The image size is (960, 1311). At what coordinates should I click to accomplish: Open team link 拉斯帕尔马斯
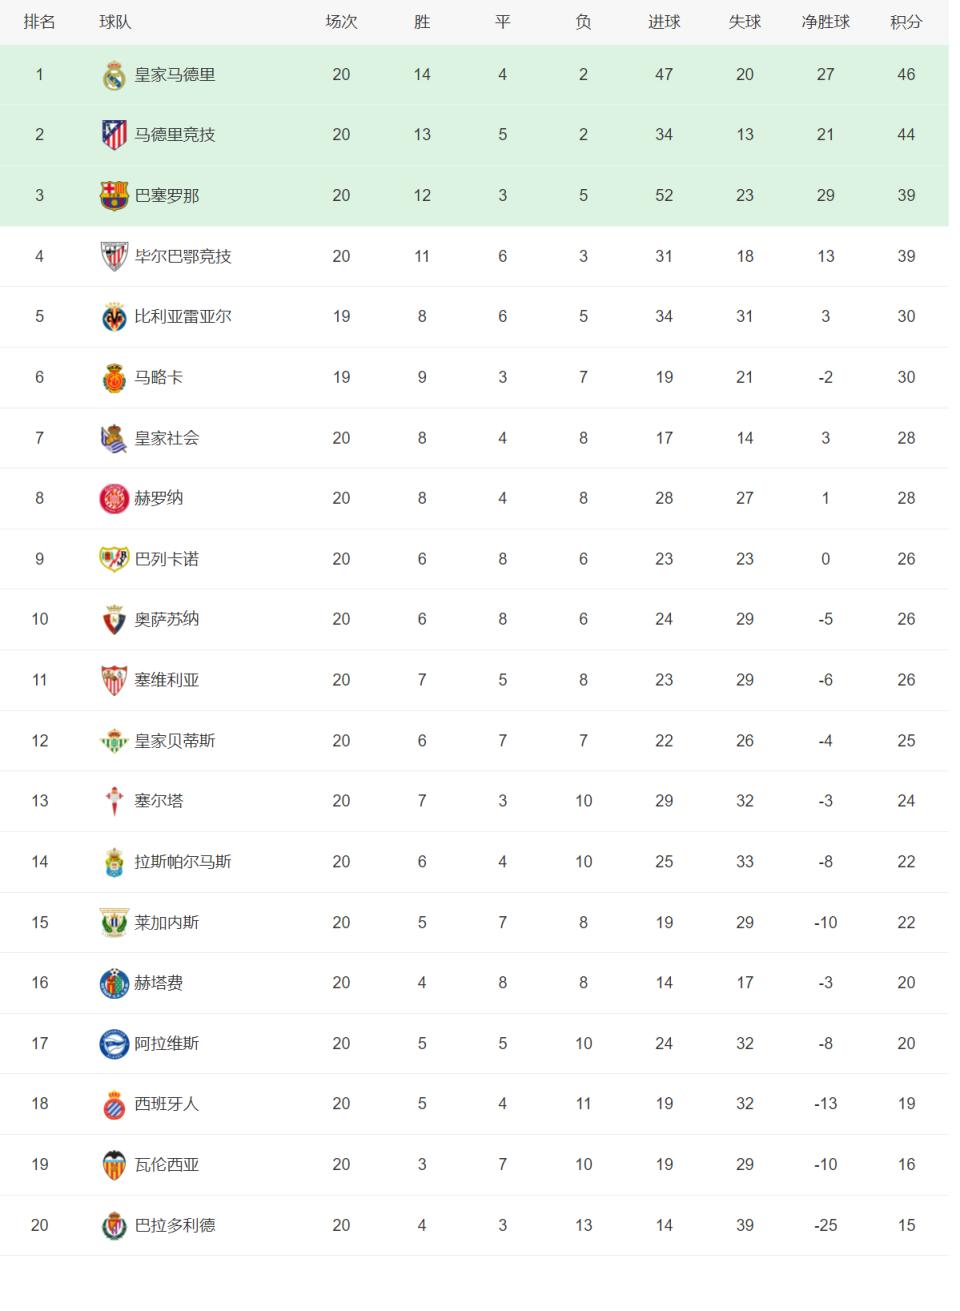point(183,862)
